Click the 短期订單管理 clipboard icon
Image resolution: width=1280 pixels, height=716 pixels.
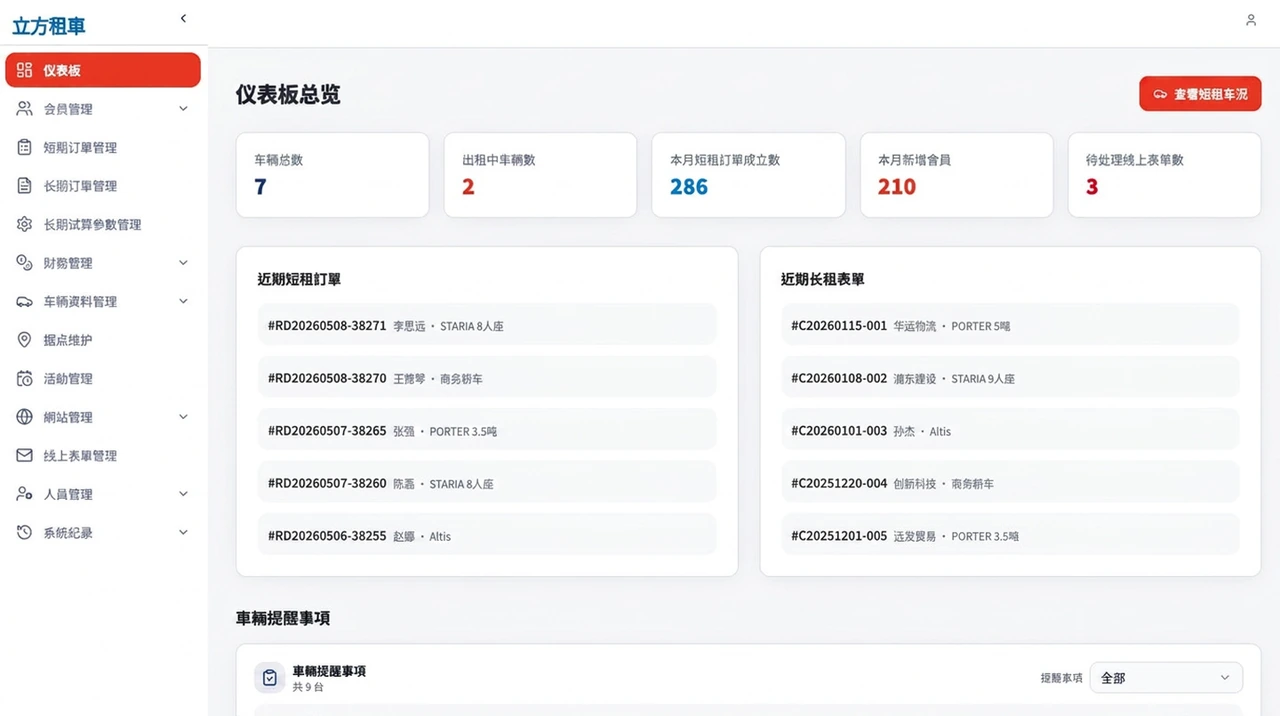click(25, 147)
